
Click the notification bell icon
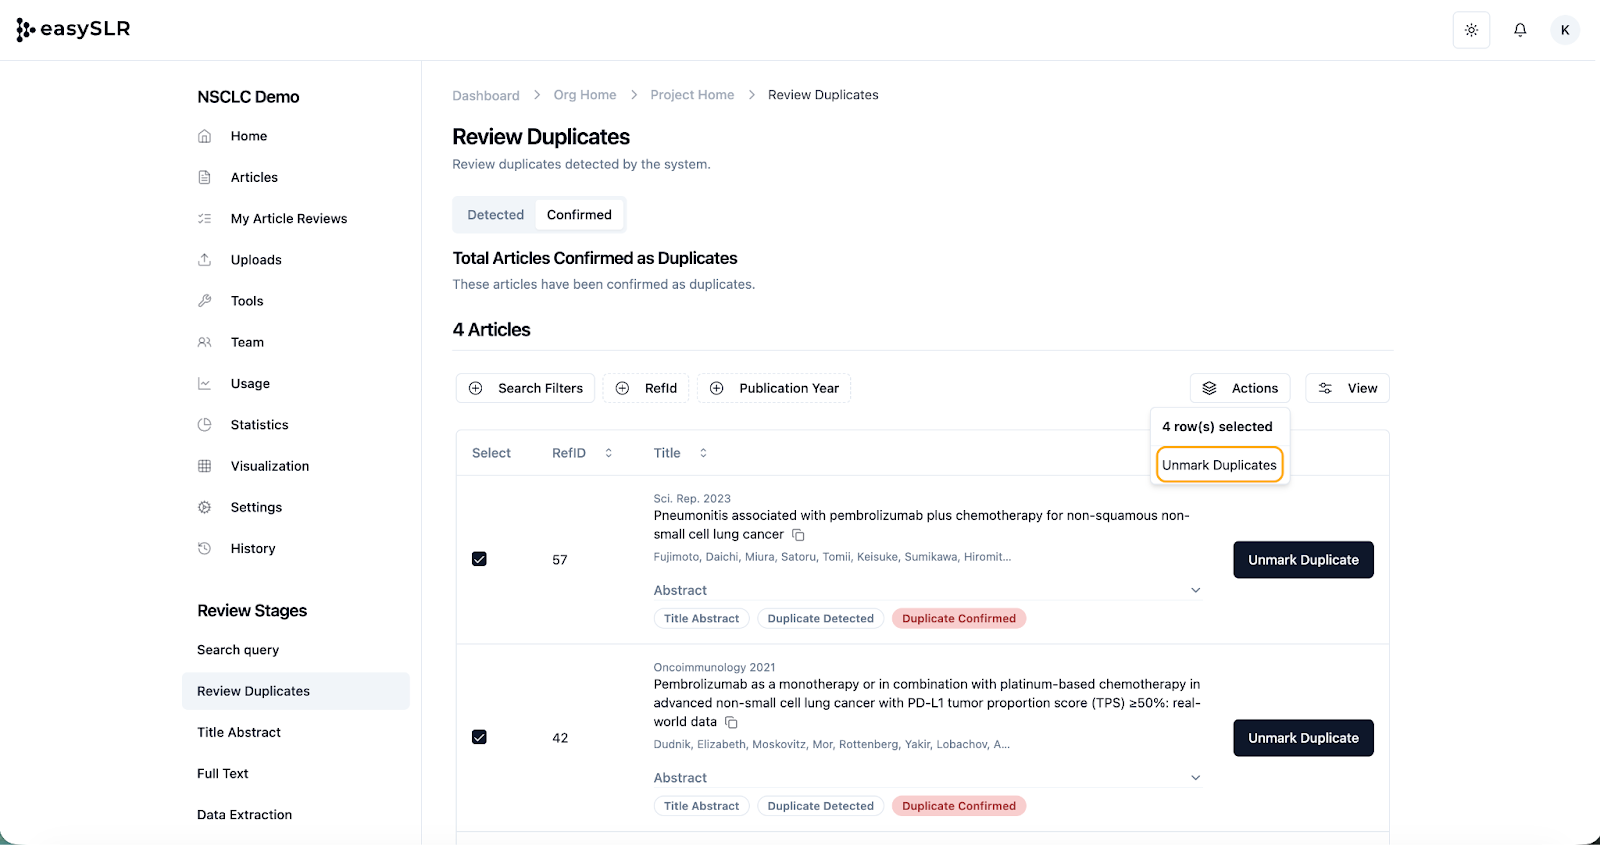coord(1519,30)
